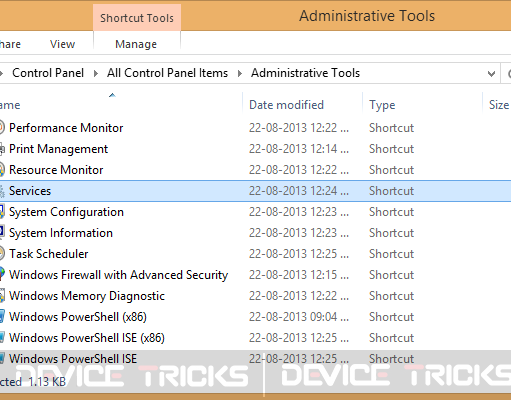Open the Shortcut Tools contextual tab
This screenshot has height=400, width=511.
(137, 18)
